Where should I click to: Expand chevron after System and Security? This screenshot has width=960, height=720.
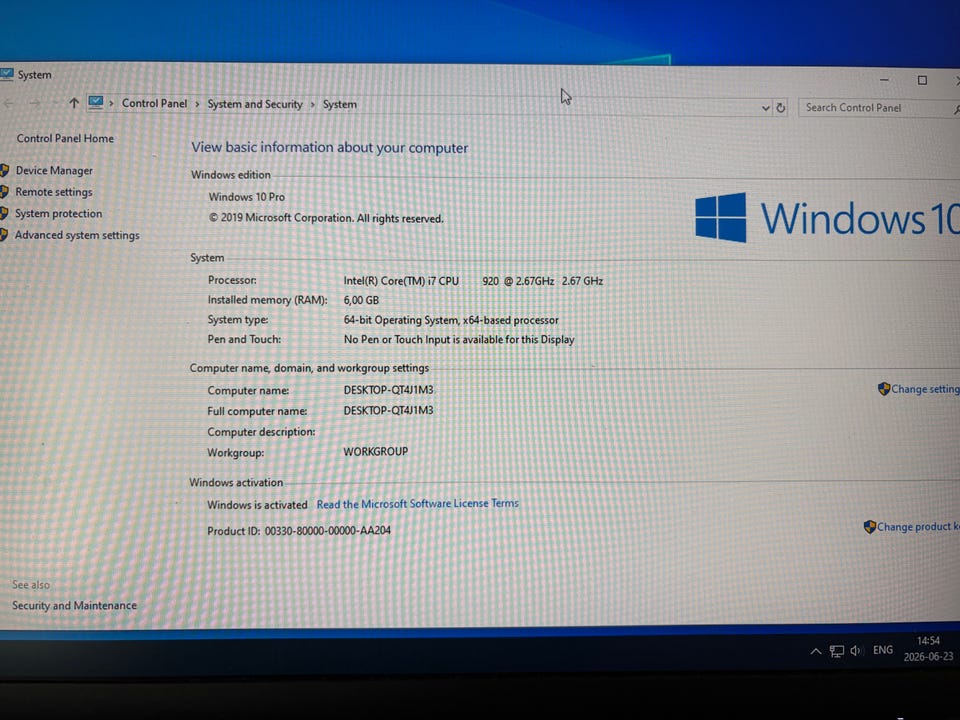point(312,105)
